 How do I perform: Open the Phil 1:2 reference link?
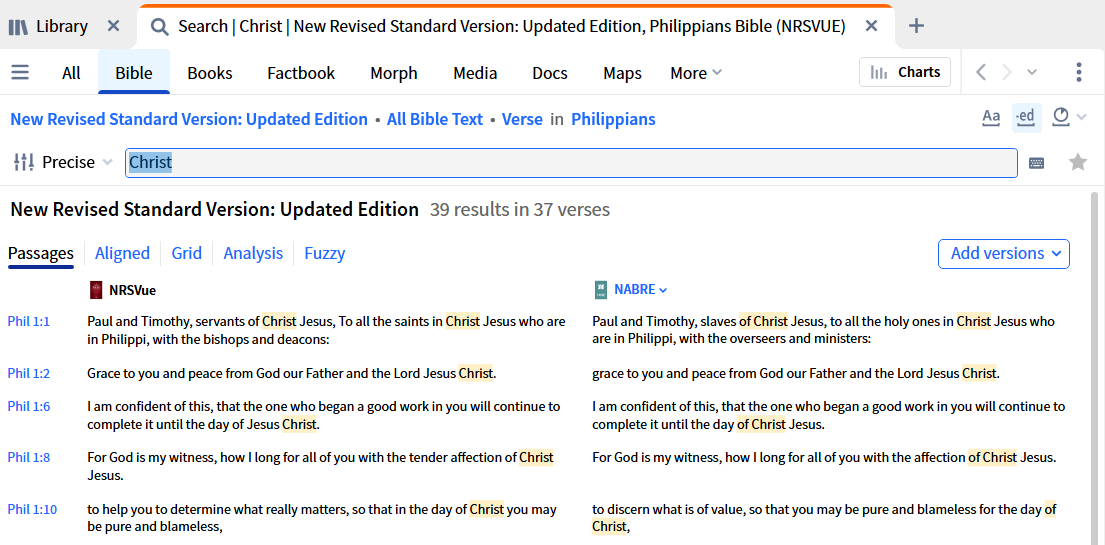pyautogui.click(x=29, y=373)
